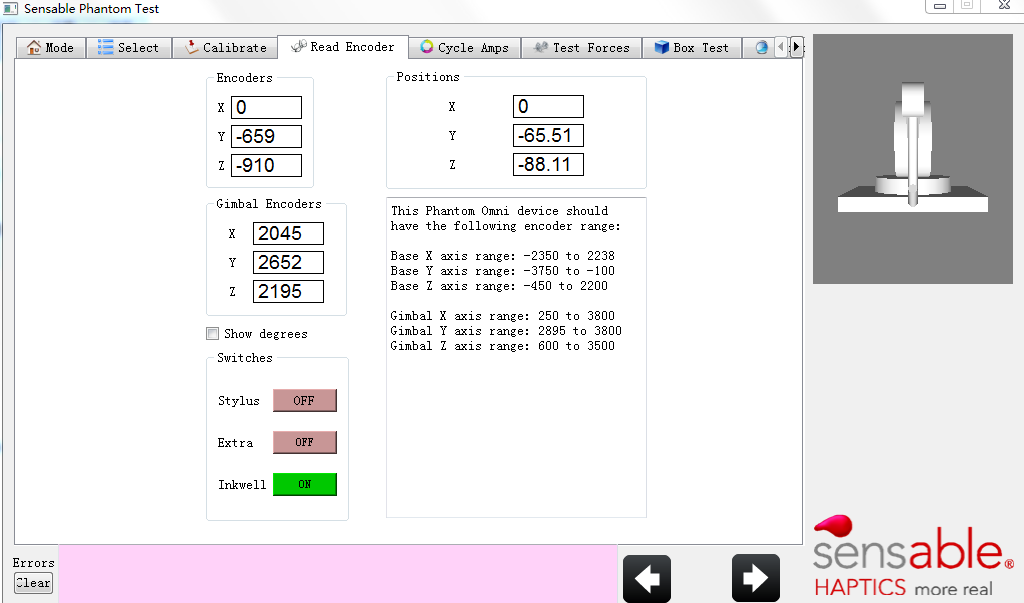The image size is (1024, 603).
Task: Toggle the Stylus switch OFF button
Action: (x=304, y=400)
